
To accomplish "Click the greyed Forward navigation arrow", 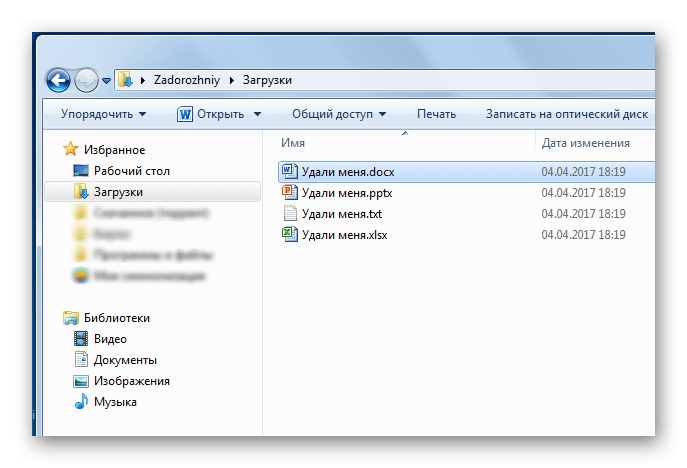I will 86,80.
